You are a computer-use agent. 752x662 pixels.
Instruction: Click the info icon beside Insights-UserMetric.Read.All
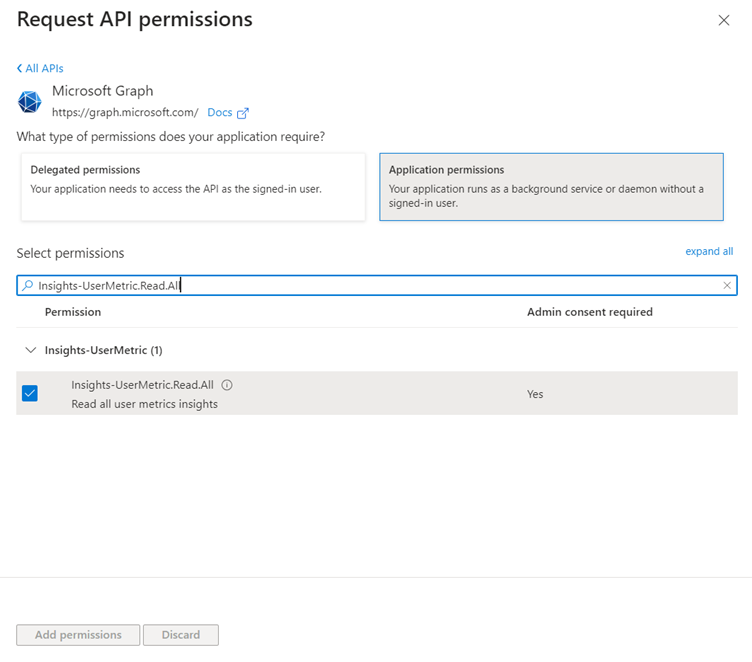(227, 385)
